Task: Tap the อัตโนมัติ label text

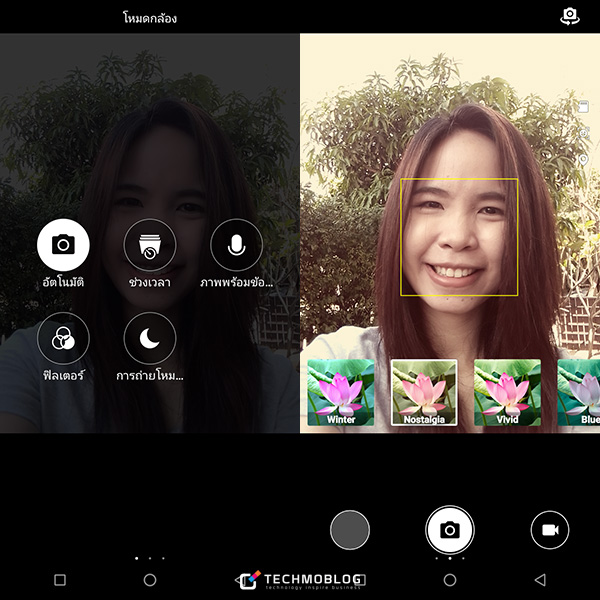Action: [x=63, y=282]
